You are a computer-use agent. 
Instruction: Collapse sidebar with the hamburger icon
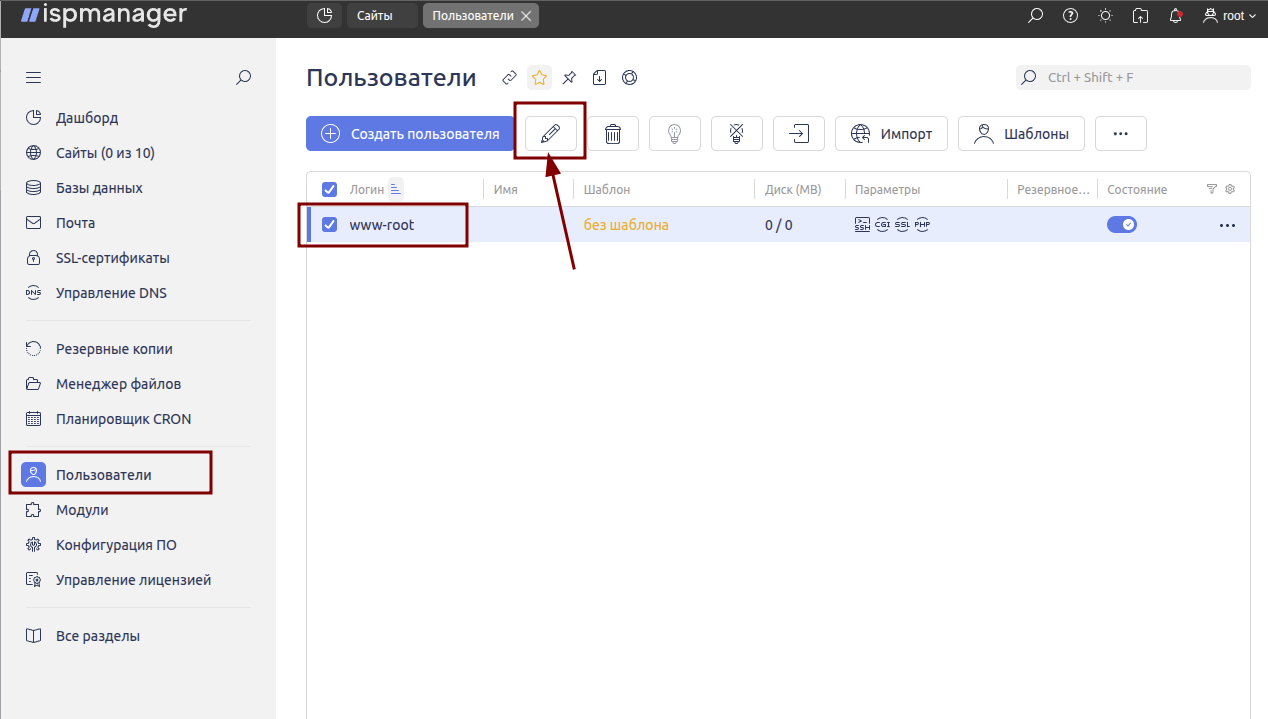[34, 77]
